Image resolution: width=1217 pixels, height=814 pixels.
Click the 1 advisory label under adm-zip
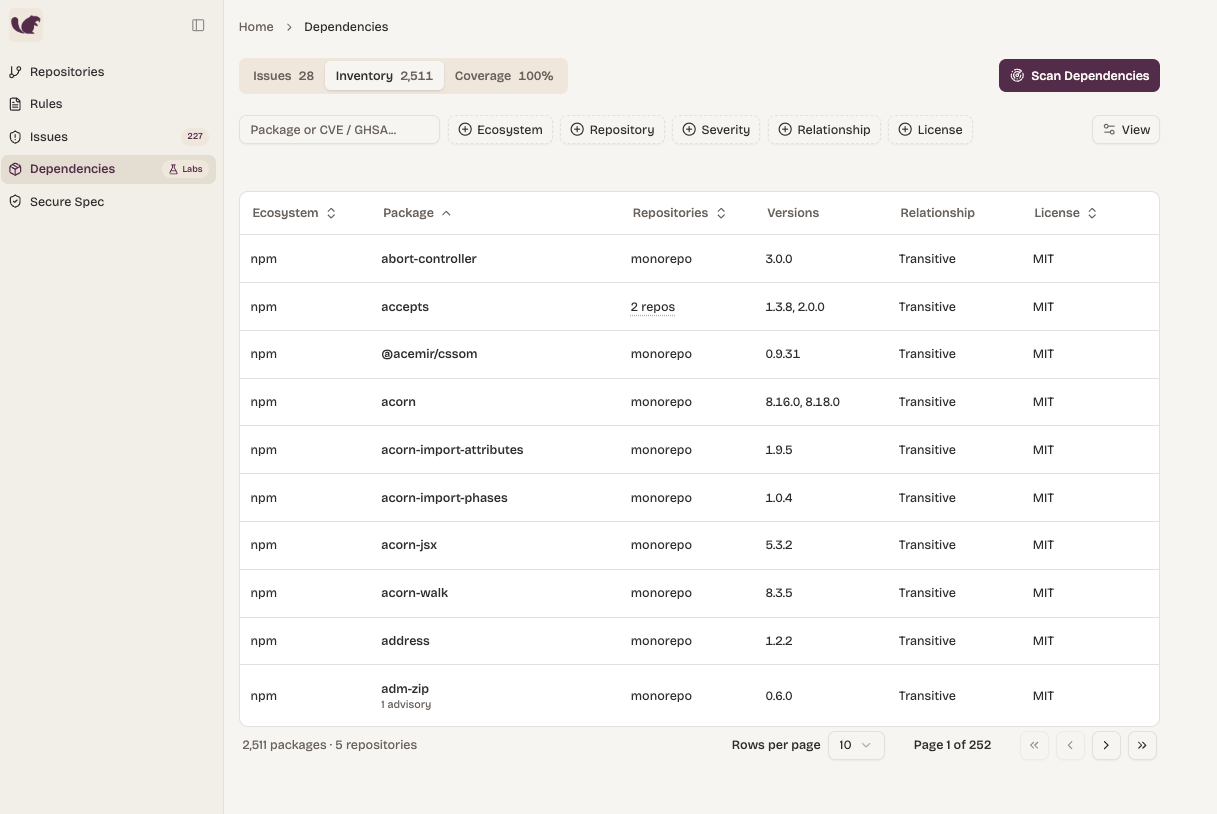pos(406,705)
